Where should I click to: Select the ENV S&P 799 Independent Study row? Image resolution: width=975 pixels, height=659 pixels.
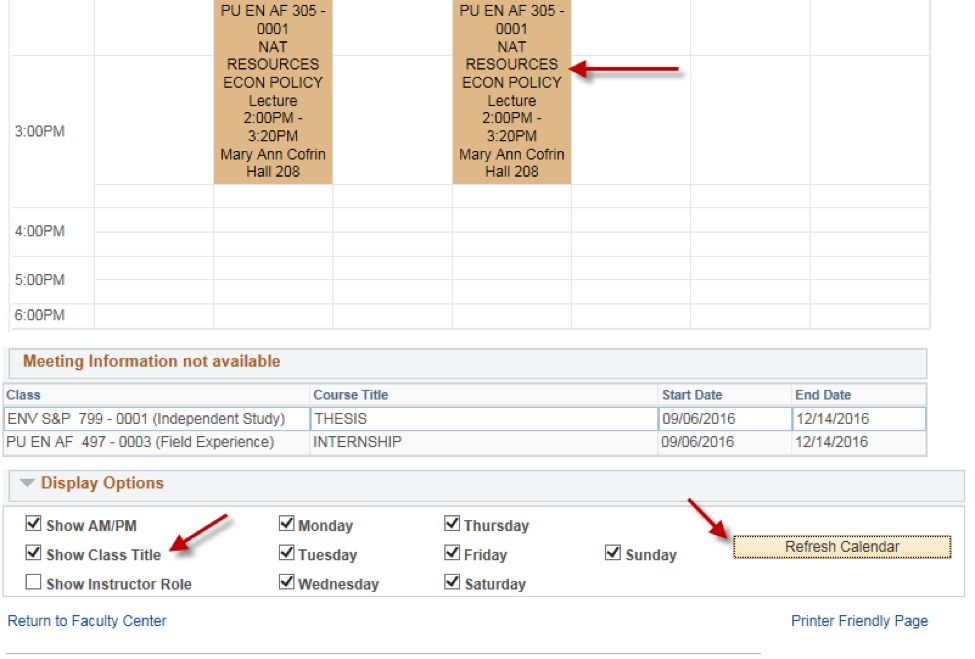(x=146, y=419)
